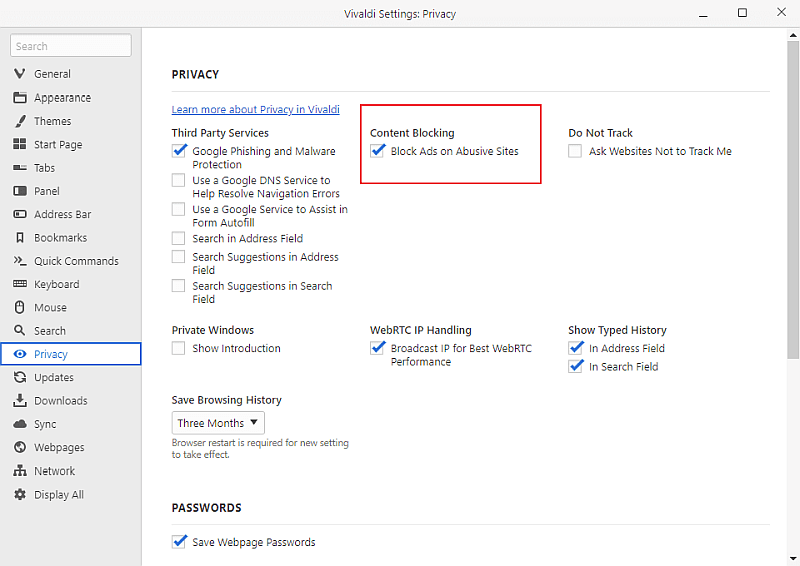Open Webpages settings label

click(x=59, y=448)
